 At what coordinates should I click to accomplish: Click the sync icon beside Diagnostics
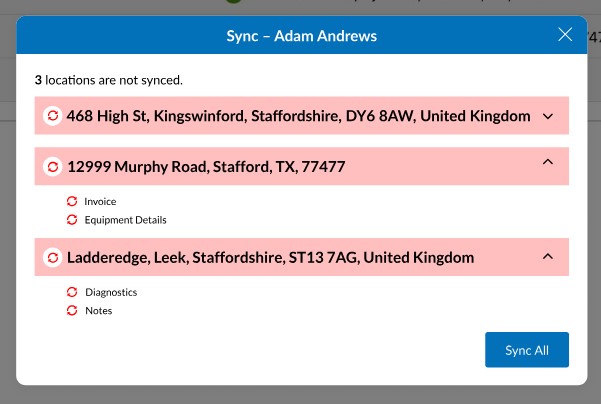tap(72, 292)
